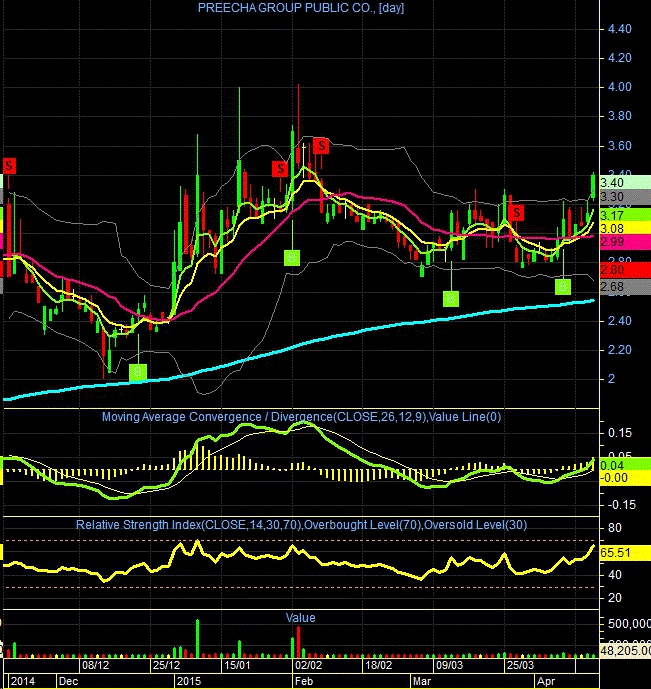This screenshot has height=689, width=651.
Task: Click the 2.99 pink price tag
Action: click(x=625, y=242)
